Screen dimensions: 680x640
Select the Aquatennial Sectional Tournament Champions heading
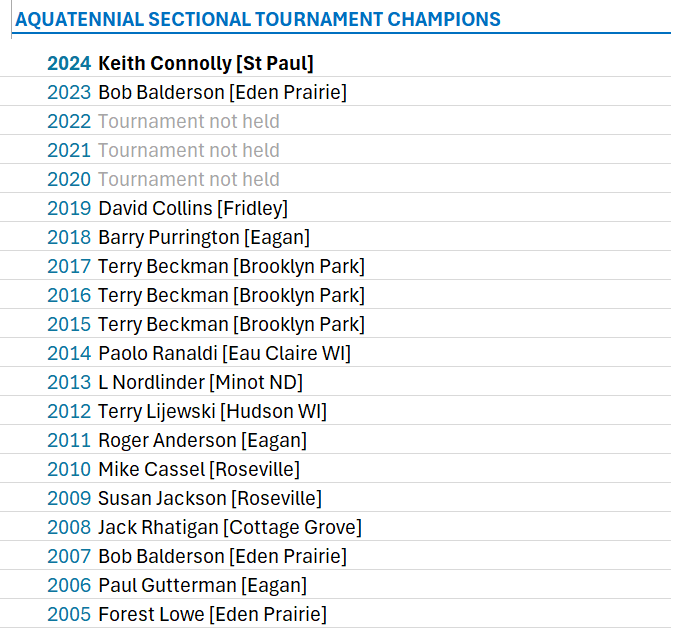(258, 20)
